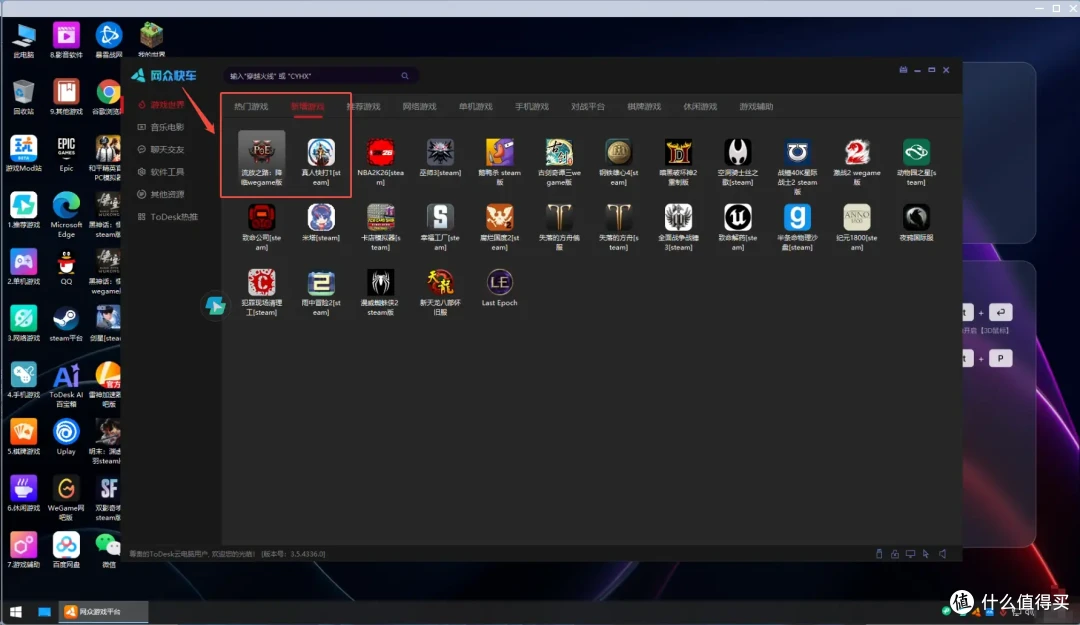Open ToDesk AI 百宝箱 desktop icon

click(66, 385)
